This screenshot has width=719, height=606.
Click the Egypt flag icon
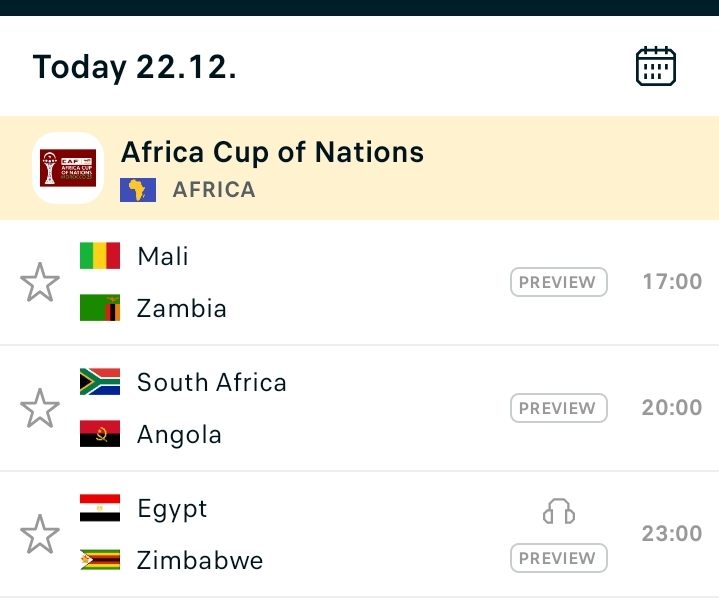click(100, 508)
